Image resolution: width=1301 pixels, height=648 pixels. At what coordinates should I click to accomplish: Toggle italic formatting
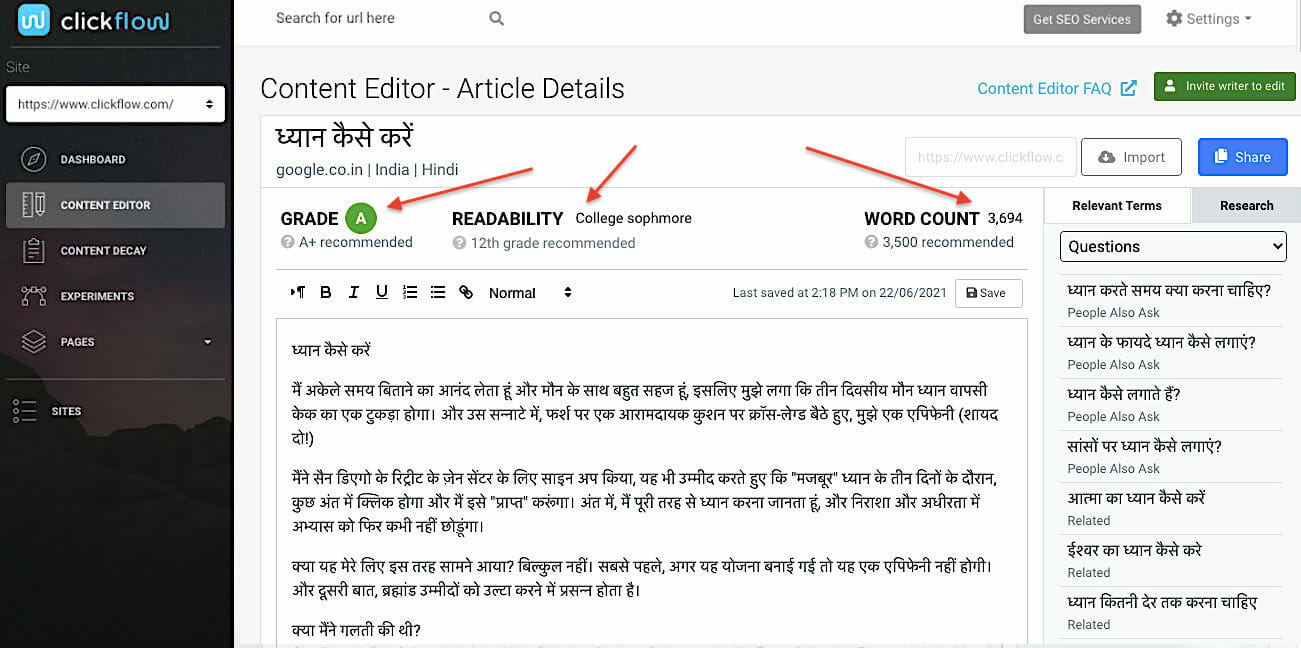coord(353,293)
